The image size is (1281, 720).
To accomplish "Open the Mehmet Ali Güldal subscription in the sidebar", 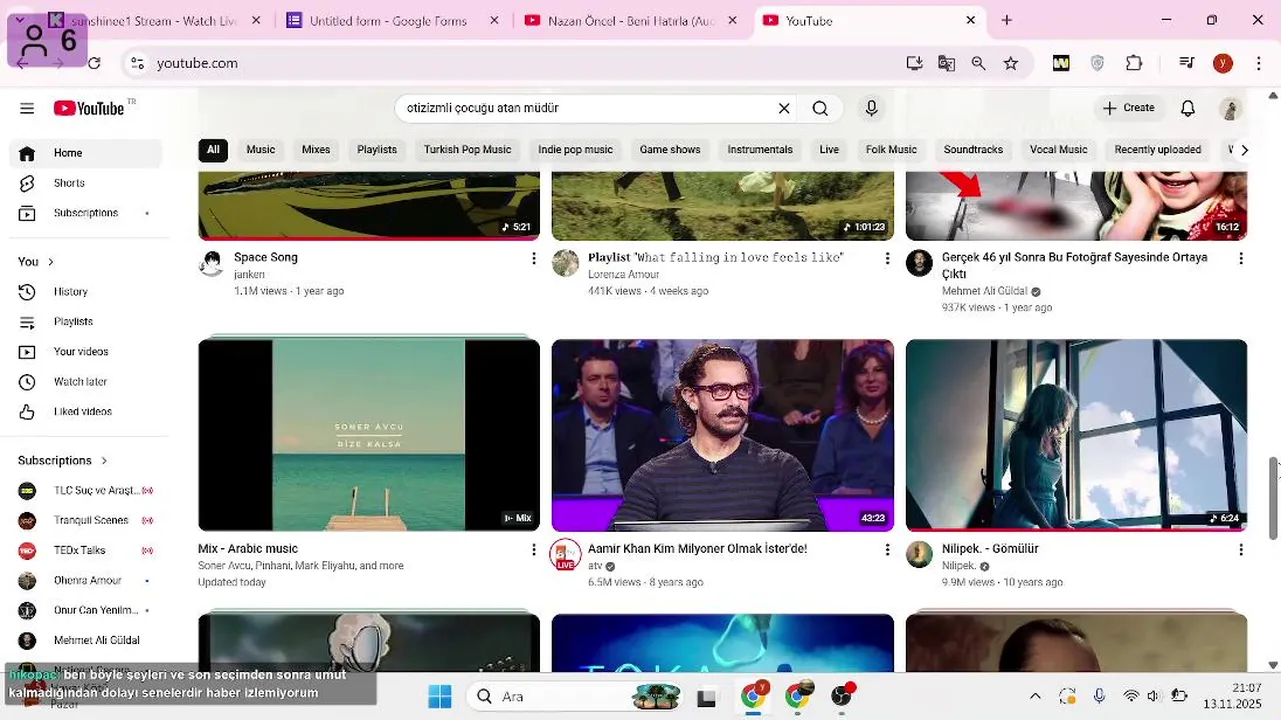I will click(85, 641).
